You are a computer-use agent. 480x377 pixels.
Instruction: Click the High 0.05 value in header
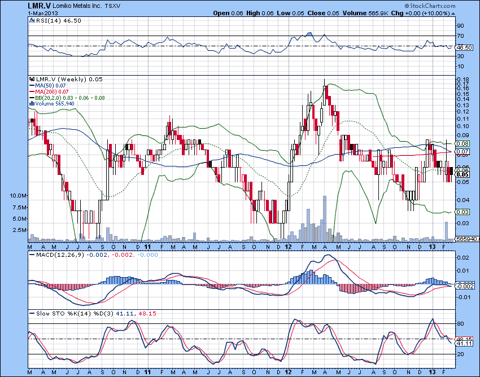(x=260, y=13)
